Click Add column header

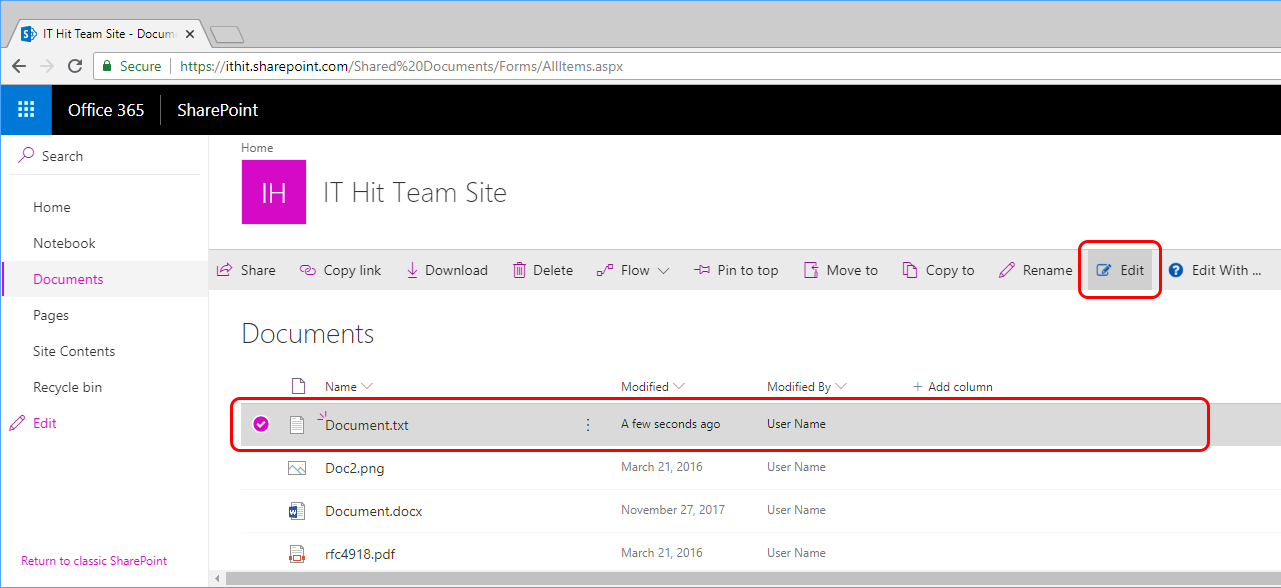(952, 386)
